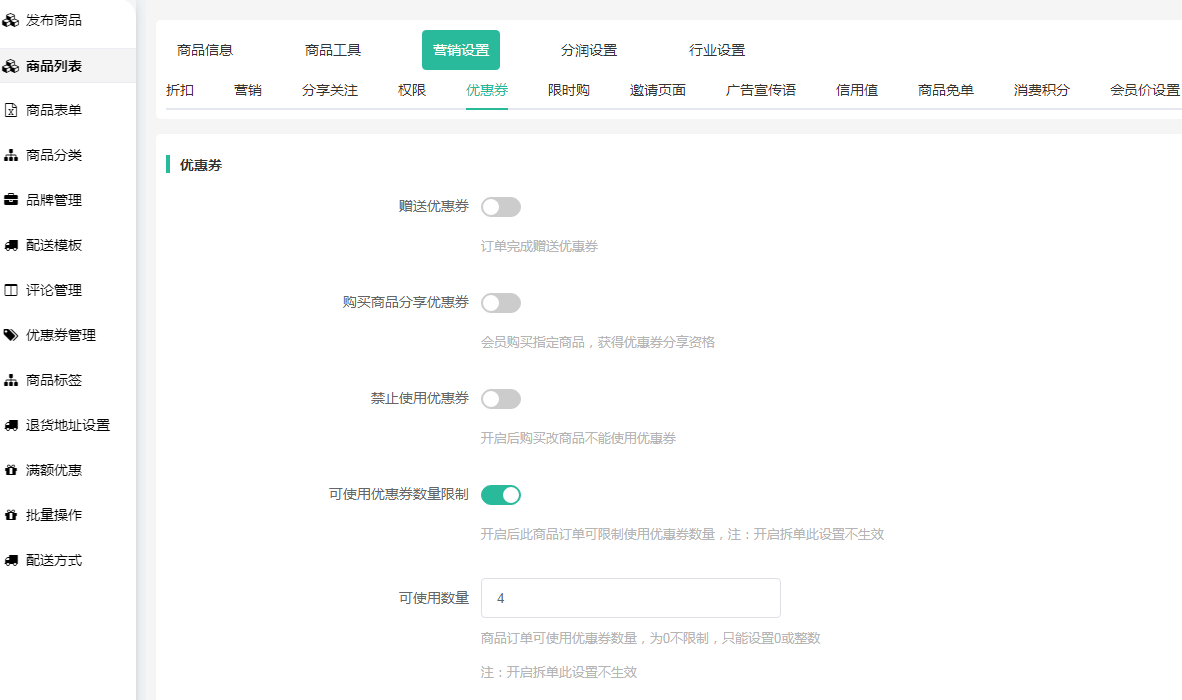Click the 可使用数量 input field
The image size is (1182, 700).
point(630,598)
